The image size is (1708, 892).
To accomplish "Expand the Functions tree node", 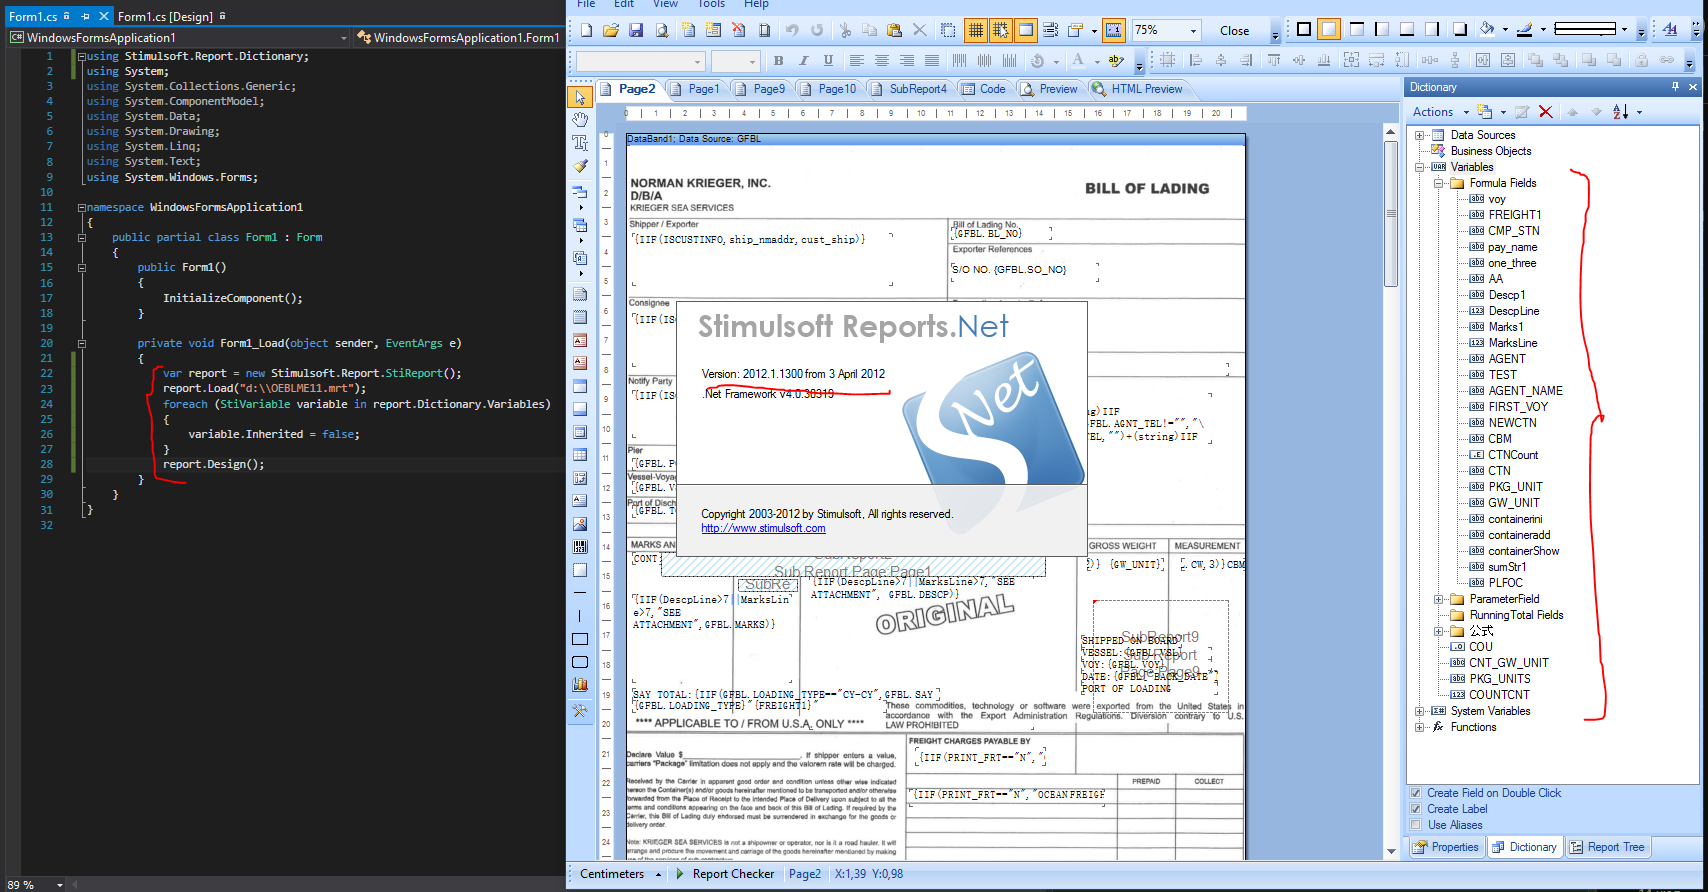I will (1420, 727).
